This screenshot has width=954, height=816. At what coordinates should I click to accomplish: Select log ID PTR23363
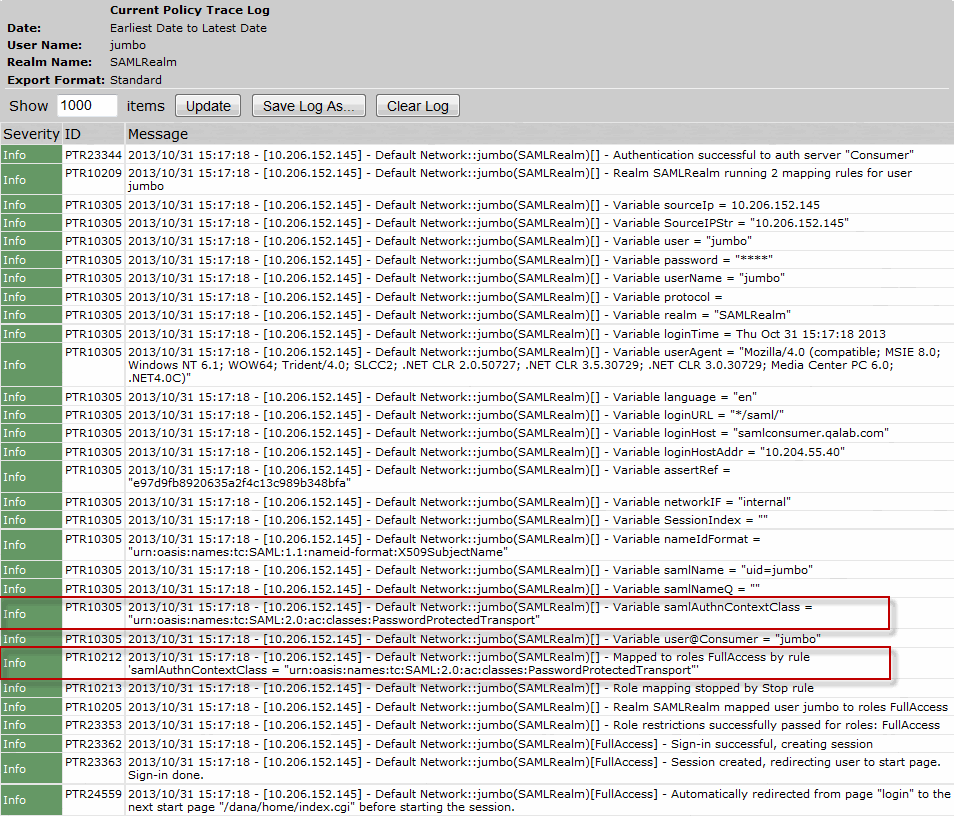pos(93,762)
